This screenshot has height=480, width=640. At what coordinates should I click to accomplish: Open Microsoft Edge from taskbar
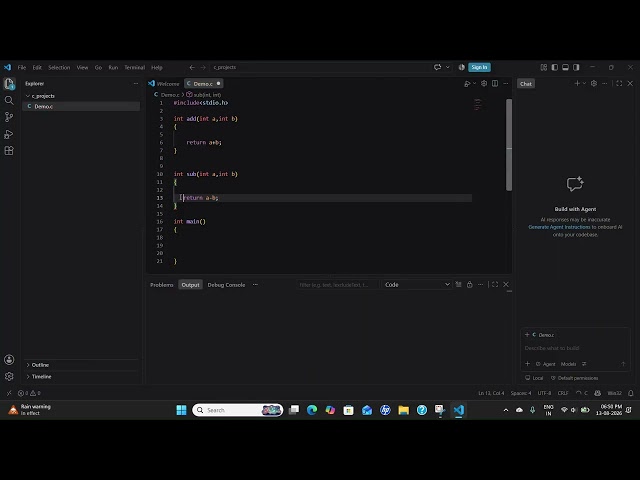point(312,410)
